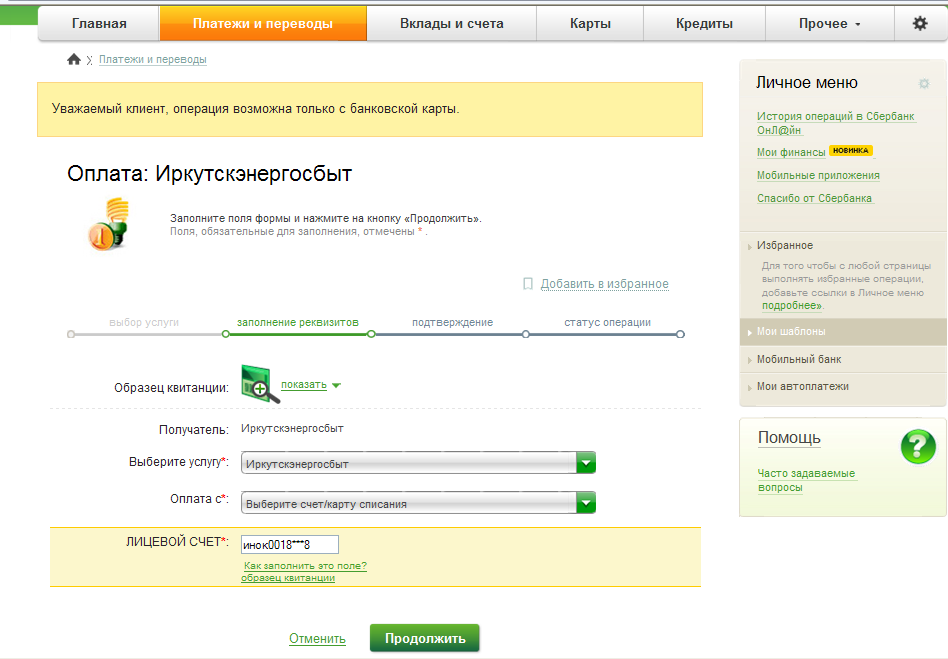Open the Оплата с account selection dropdown

point(418,503)
